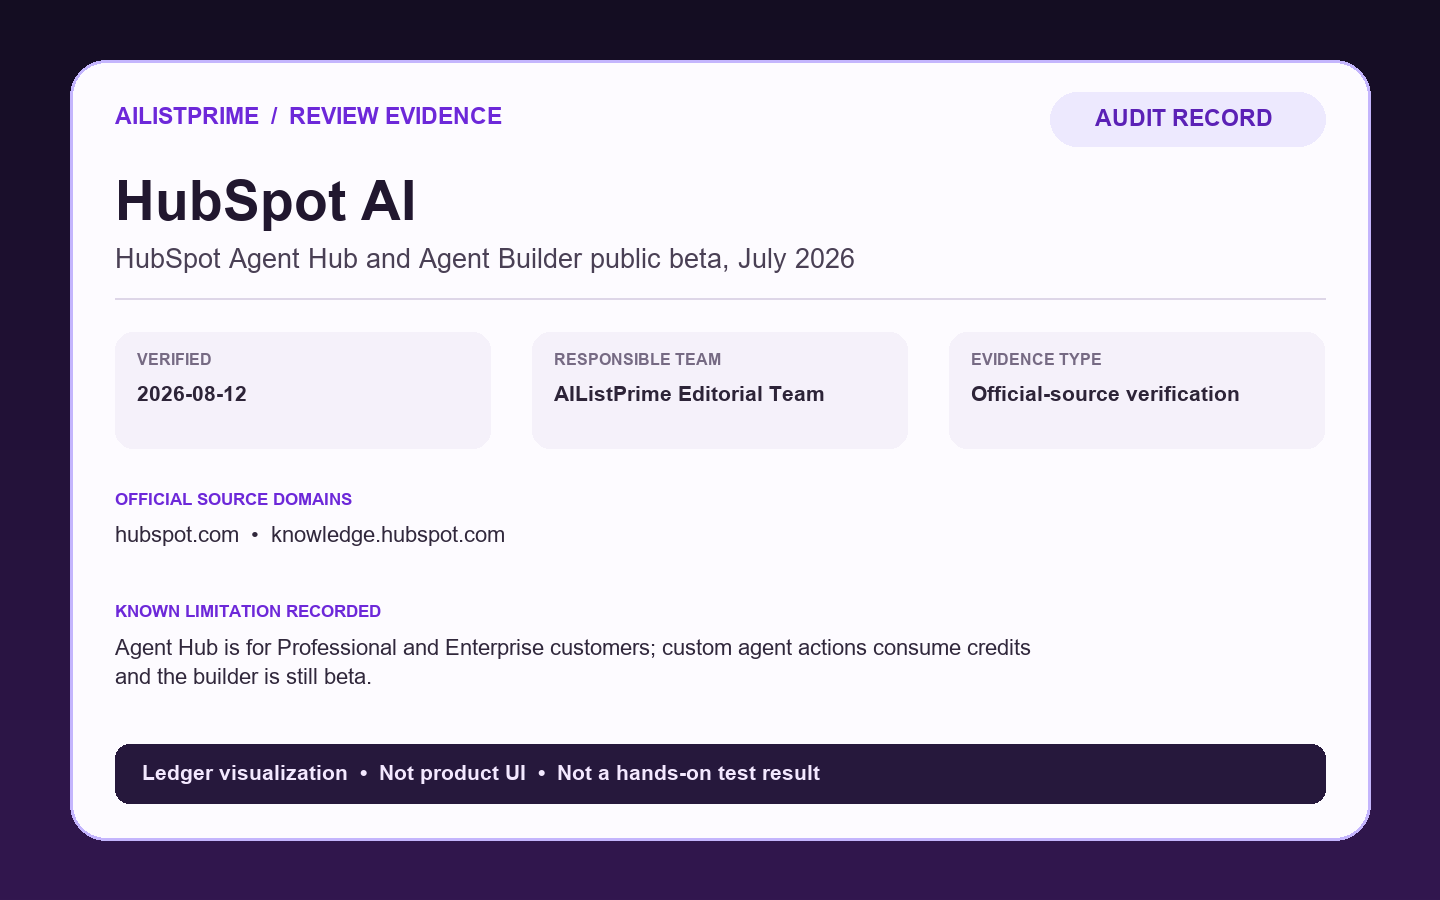
Task: Click the hubspot.com domain
Action: [x=177, y=535]
